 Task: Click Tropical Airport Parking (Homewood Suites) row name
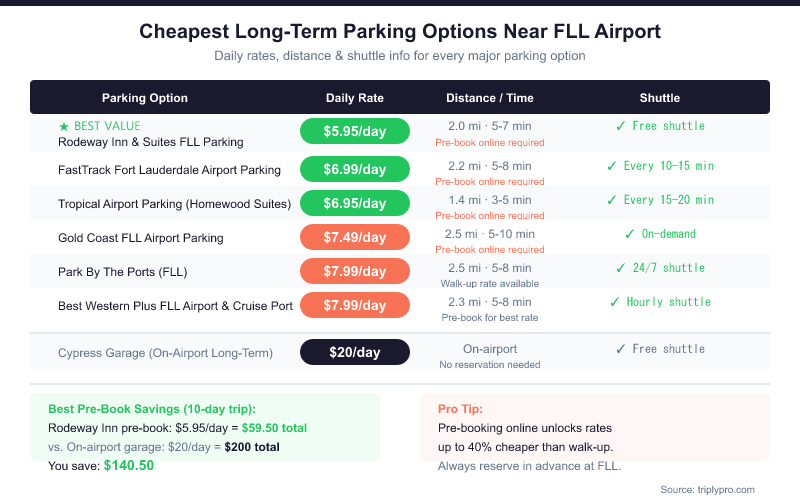(x=174, y=204)
